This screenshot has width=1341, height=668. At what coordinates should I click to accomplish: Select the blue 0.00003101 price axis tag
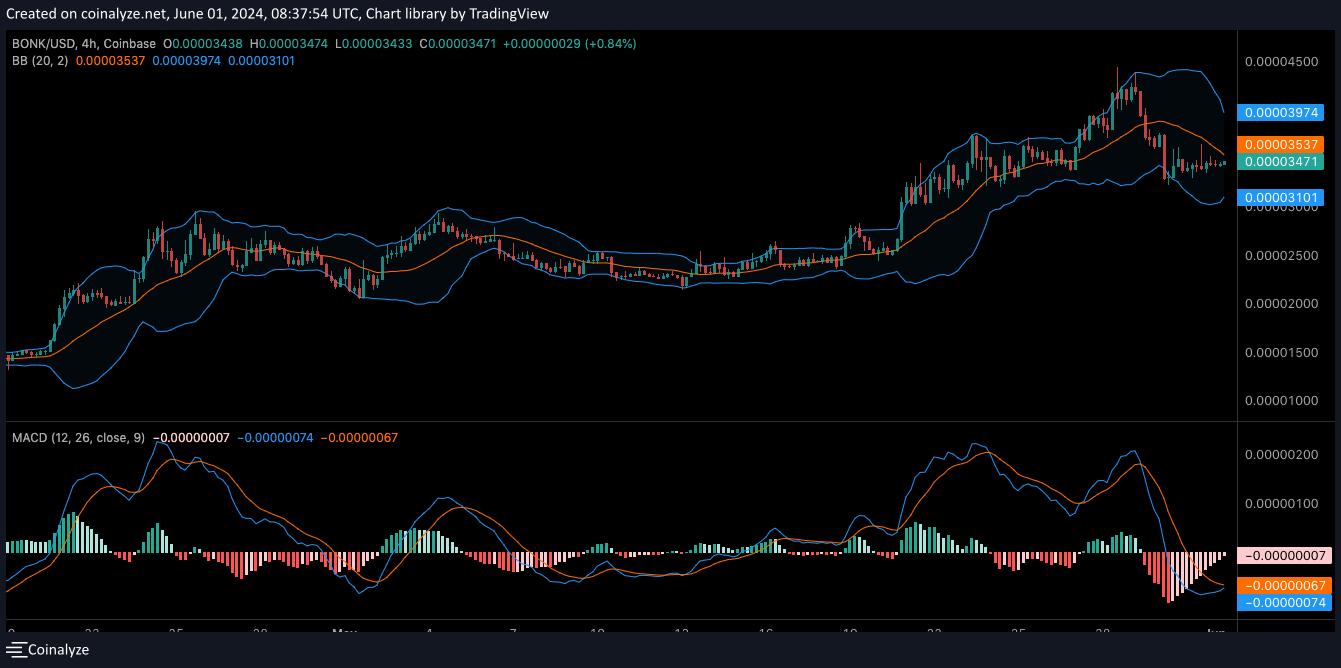(x=1283, y=198)
